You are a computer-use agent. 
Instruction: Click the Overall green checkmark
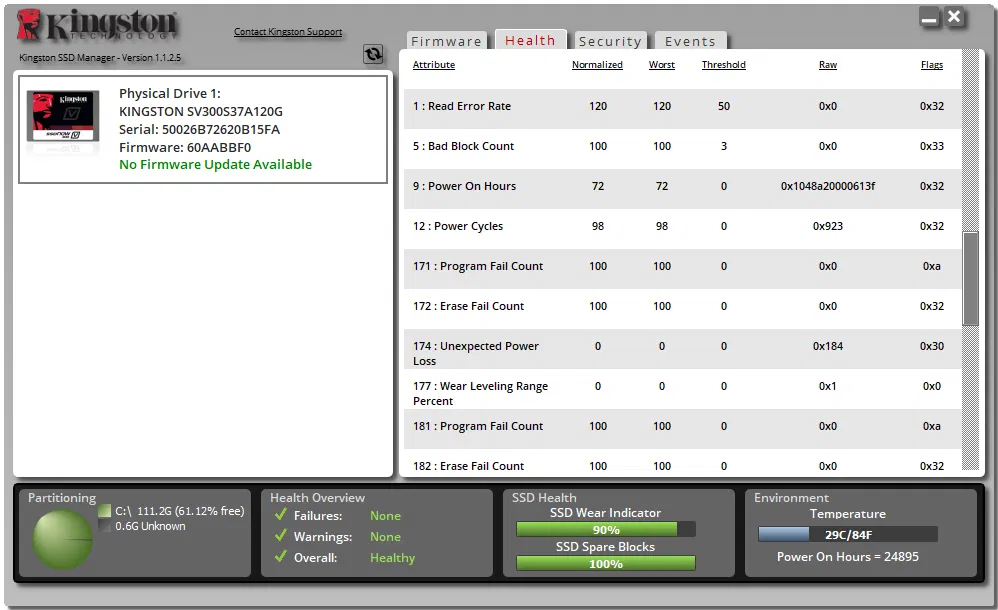(281, 557)
